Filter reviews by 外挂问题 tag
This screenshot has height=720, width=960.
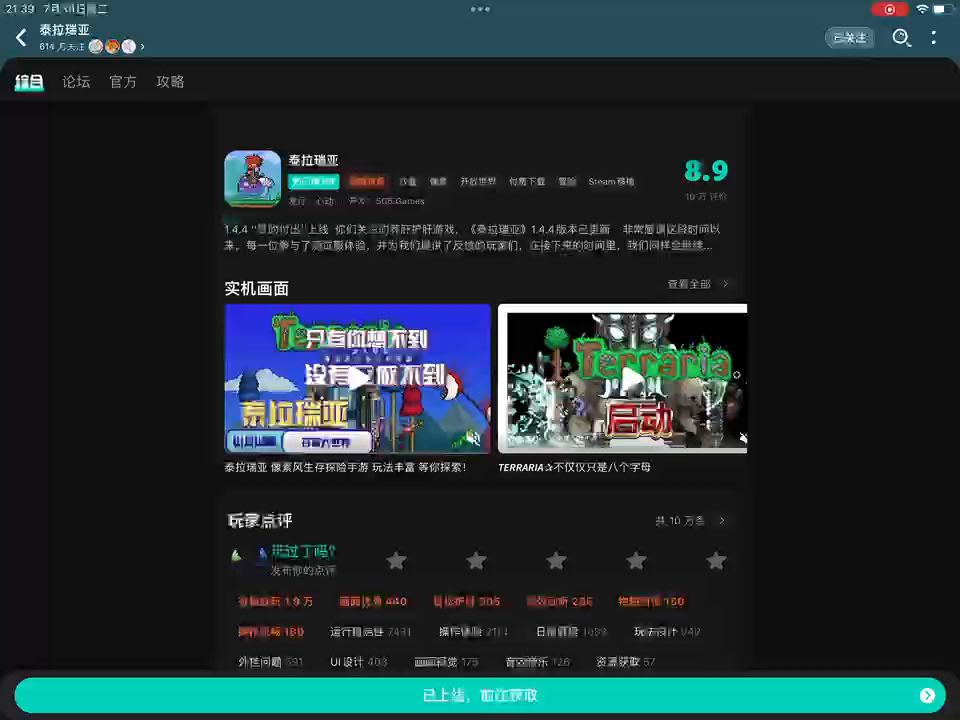[x=271, y=661]
